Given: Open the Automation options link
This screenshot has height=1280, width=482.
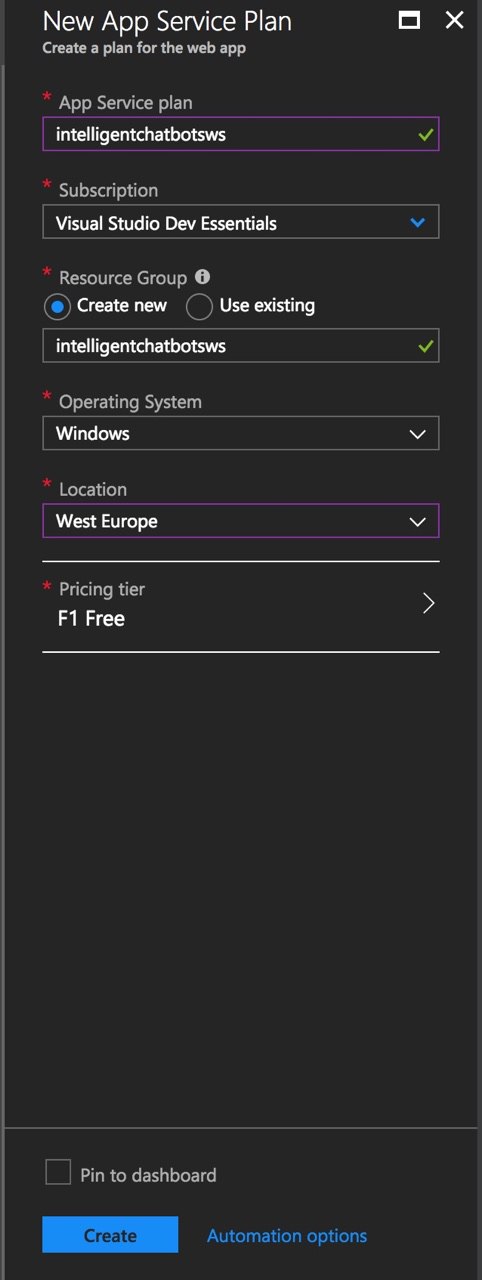Looking at the screenshot, I should pos(287,1236).
